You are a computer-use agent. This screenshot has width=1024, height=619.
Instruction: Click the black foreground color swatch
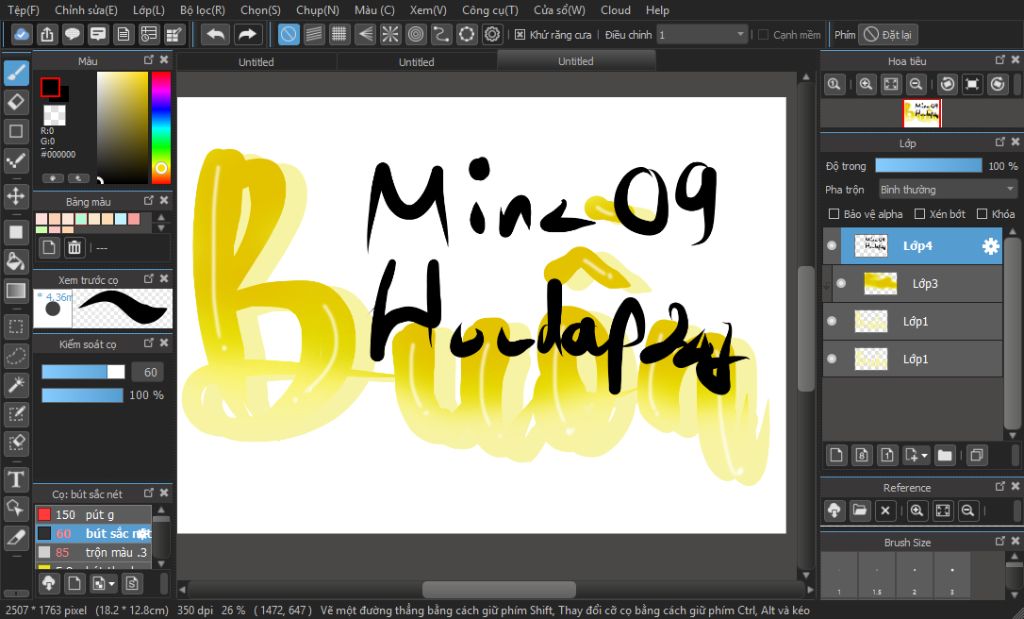[x=50, y=87]
